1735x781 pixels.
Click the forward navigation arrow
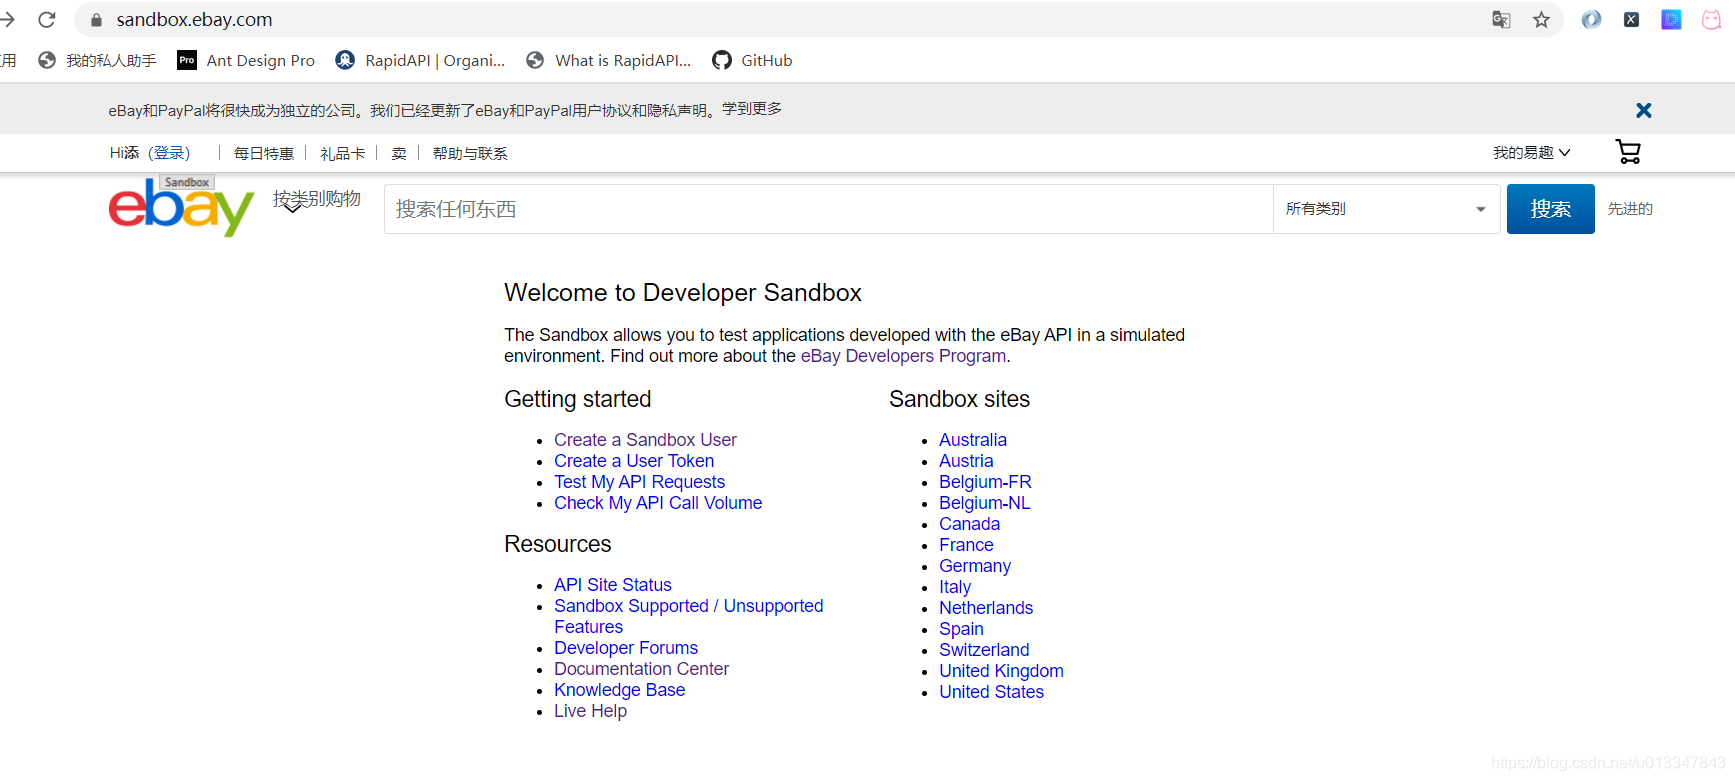[7, 20]
